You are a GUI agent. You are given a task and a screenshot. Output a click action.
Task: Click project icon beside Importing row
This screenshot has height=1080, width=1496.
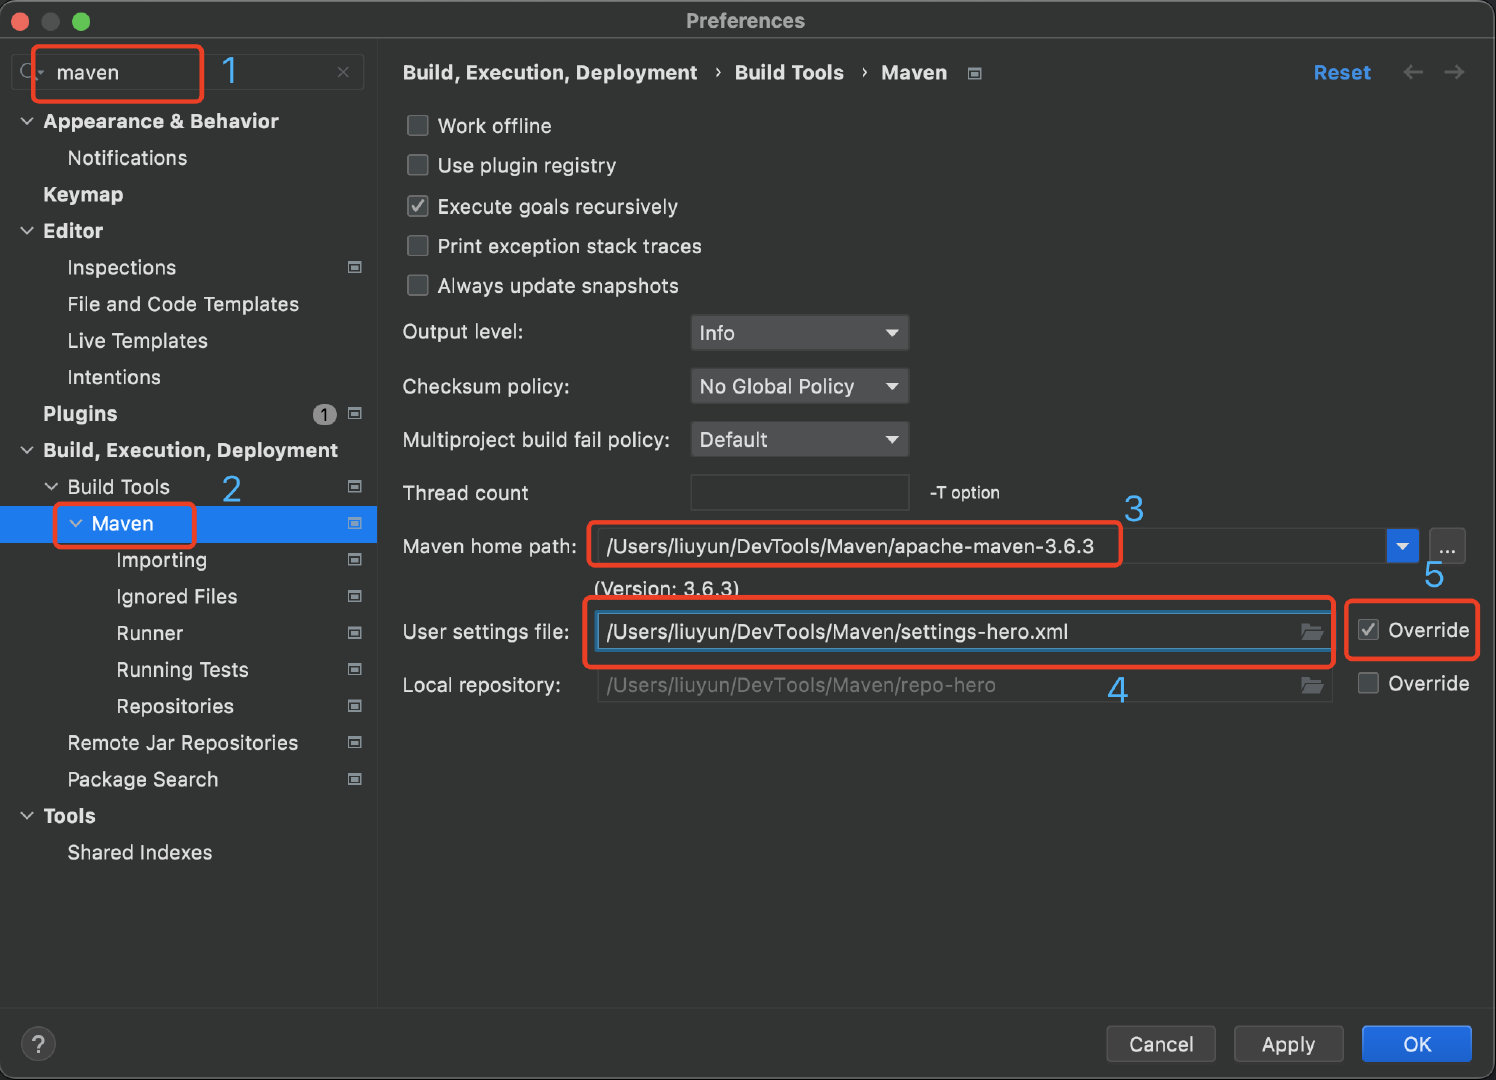coord(354,560)
